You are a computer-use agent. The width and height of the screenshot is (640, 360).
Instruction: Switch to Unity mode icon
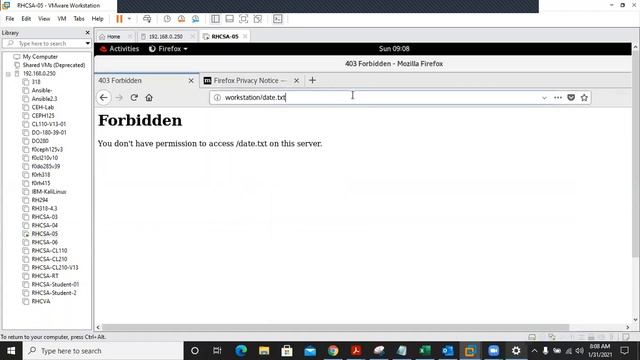[x=258, y=19]
